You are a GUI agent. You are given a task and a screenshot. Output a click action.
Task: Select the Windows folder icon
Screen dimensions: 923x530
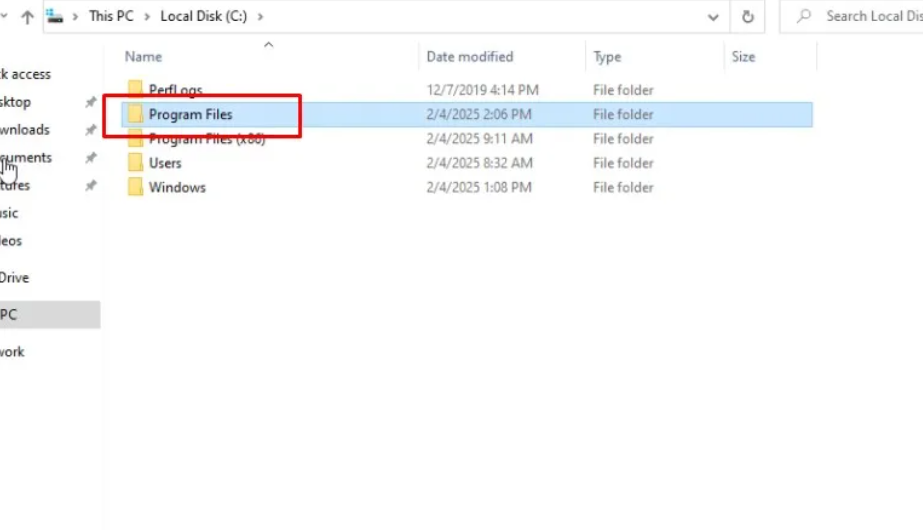click(x=135, y=187)
